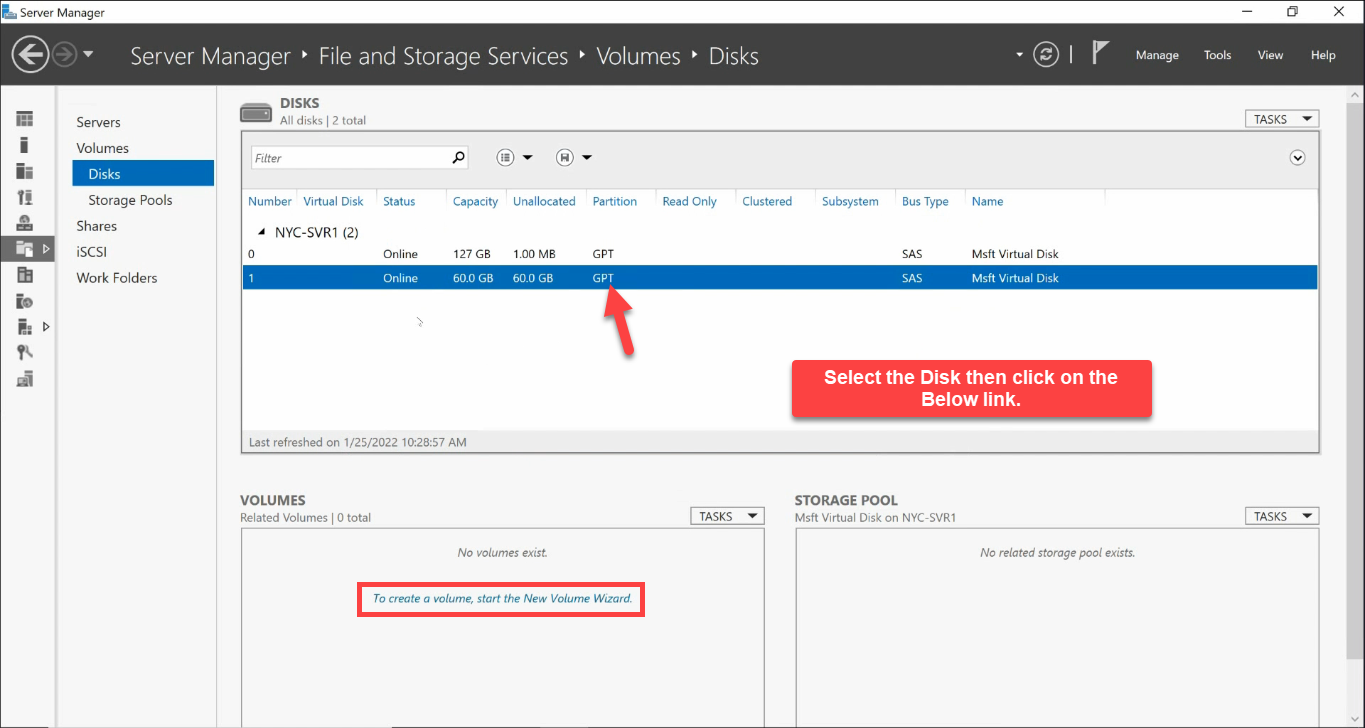Sort by the Read Only column header
The image size is (1365, 728).
pos(689,201)
